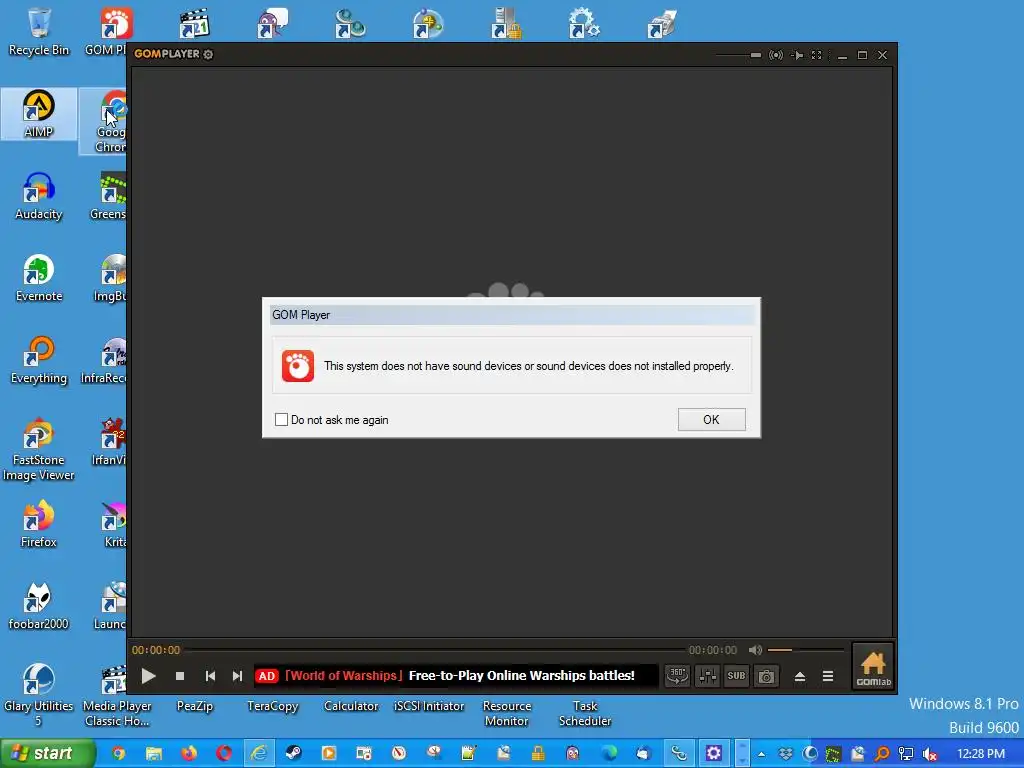Screen dimensions: 1024x768
Task: Skip to the next track
Action: tap(237, 676)
